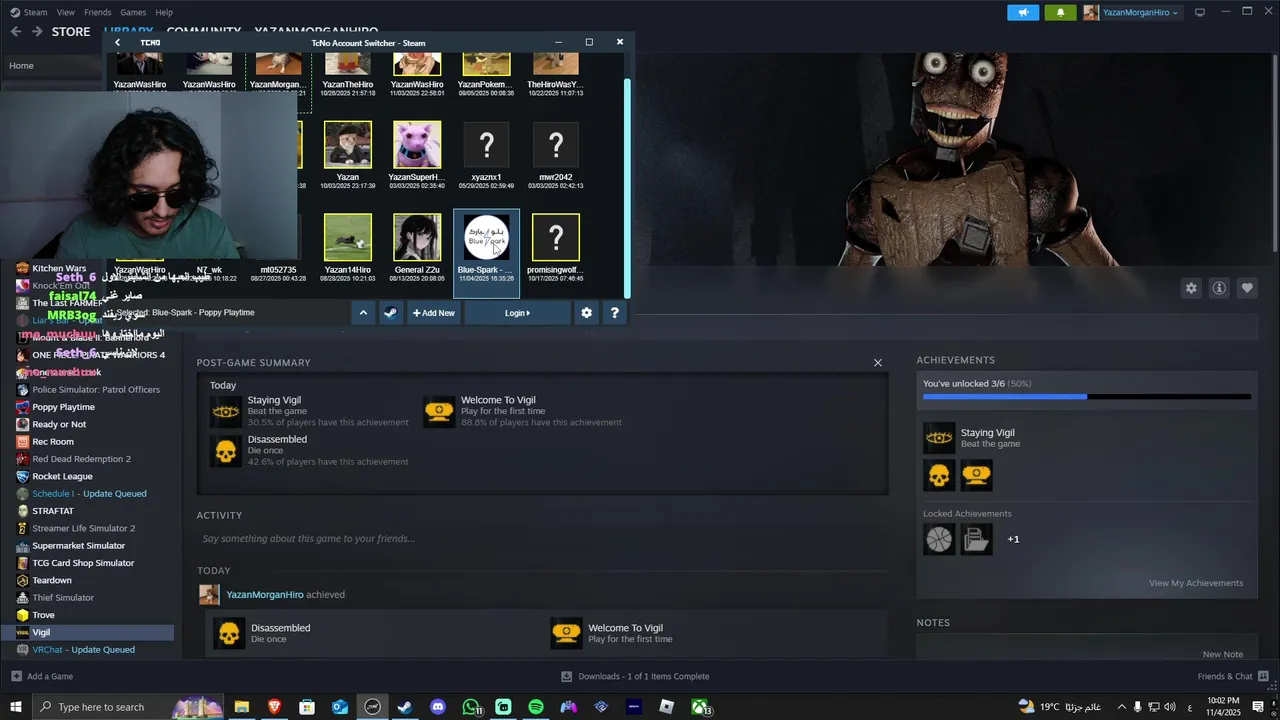Select the mwr2042 account
Screen dimensions: 1280x720
pos(555,154)
